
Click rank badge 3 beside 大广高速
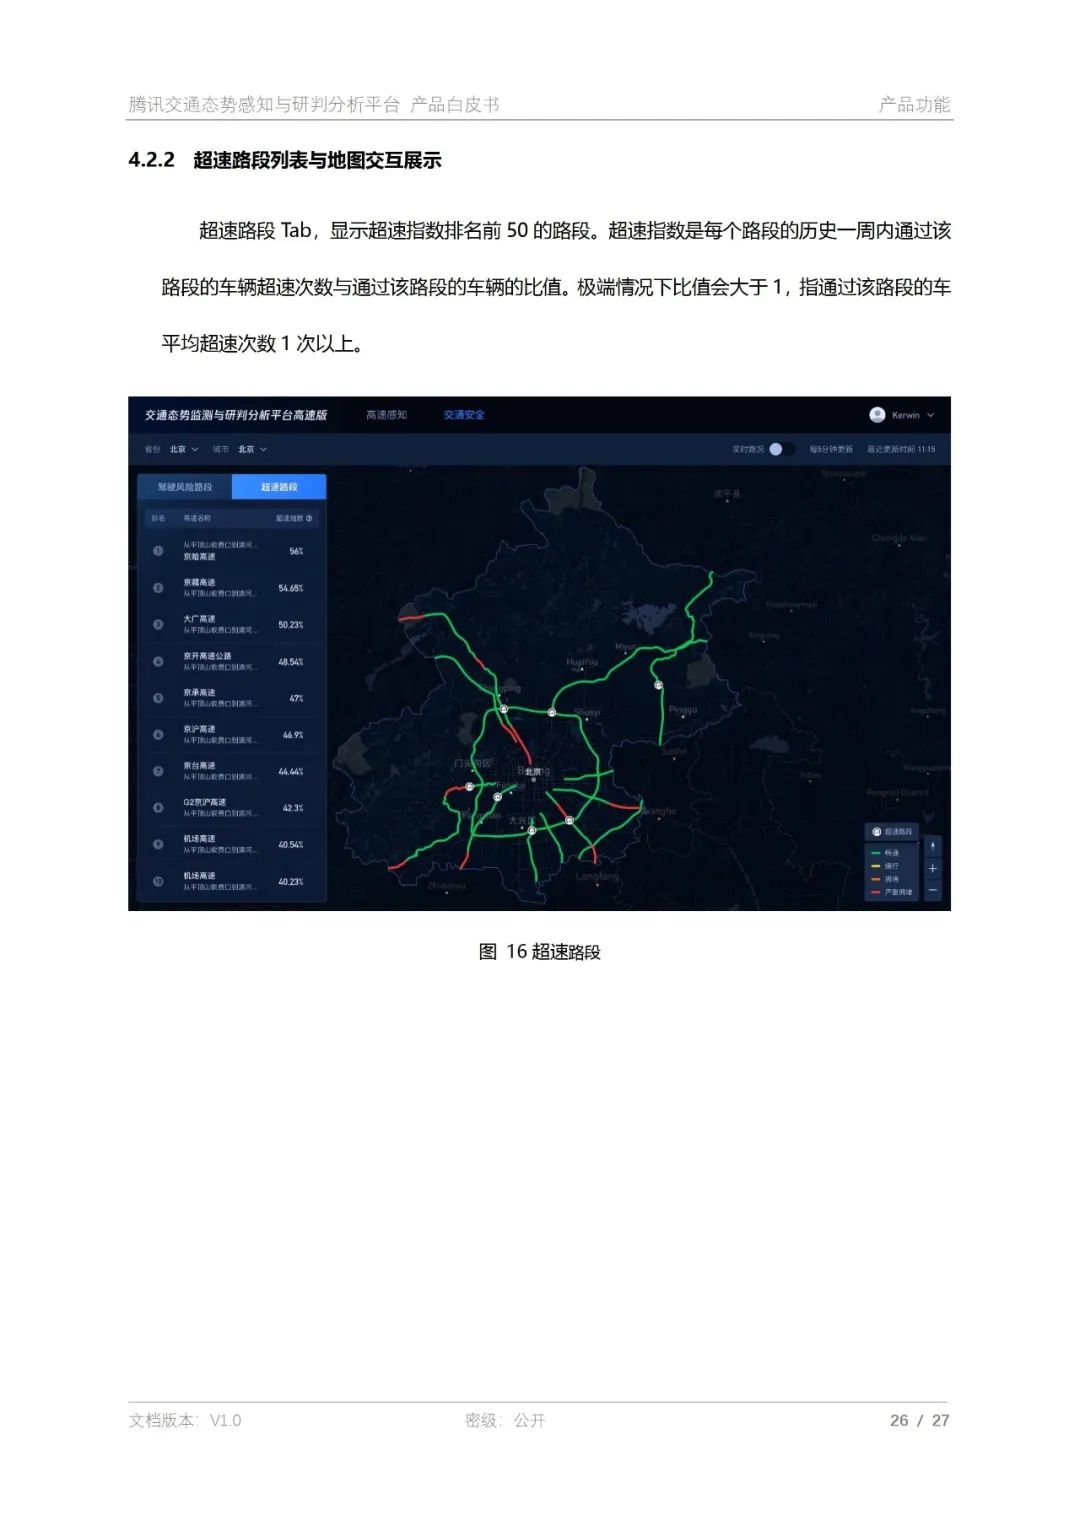pos(158,625)
